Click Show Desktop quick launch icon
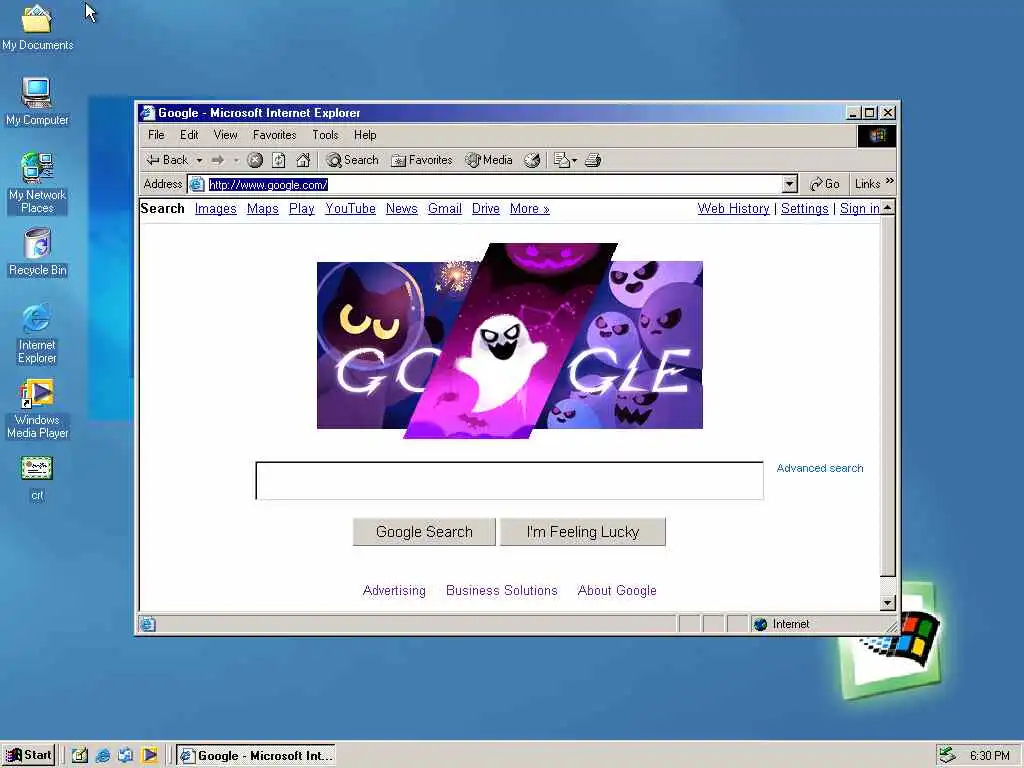Image resolution: width=1024 pixels, height=768 pixels. click(80, 756)
